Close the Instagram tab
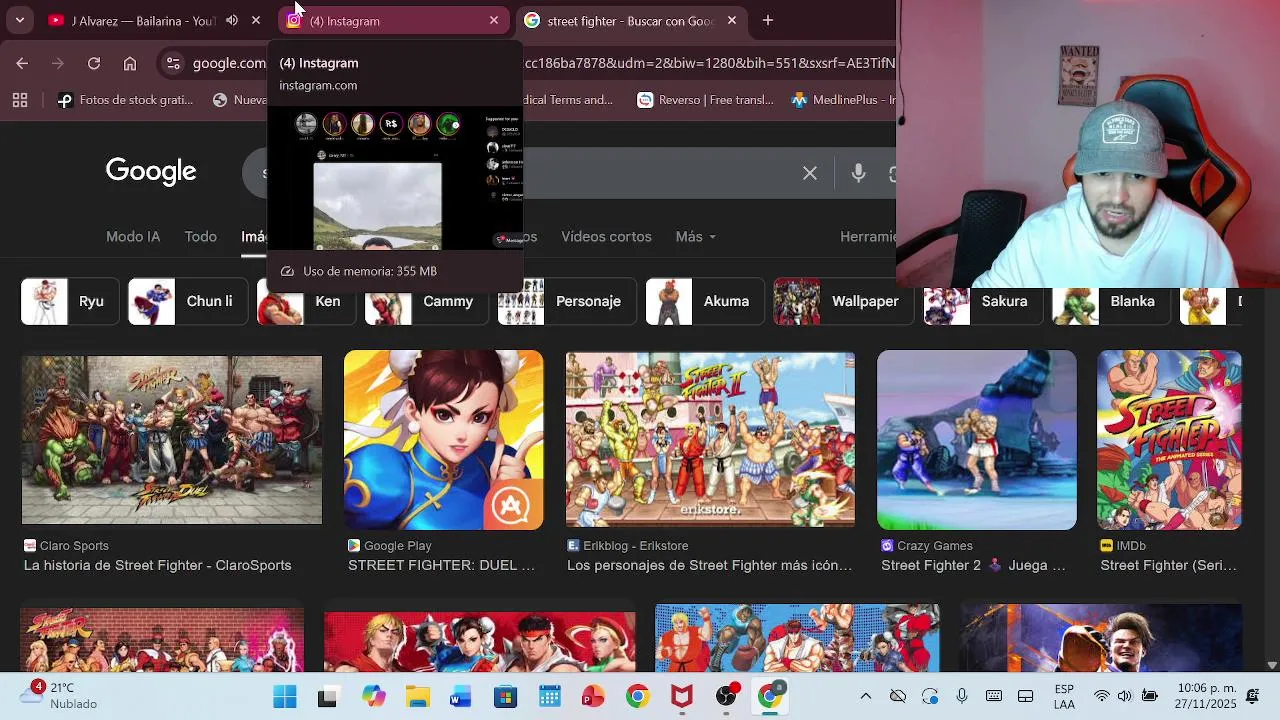Viewport: 1280px width, 720px height. pyautogui.click(x=494, y=20)
